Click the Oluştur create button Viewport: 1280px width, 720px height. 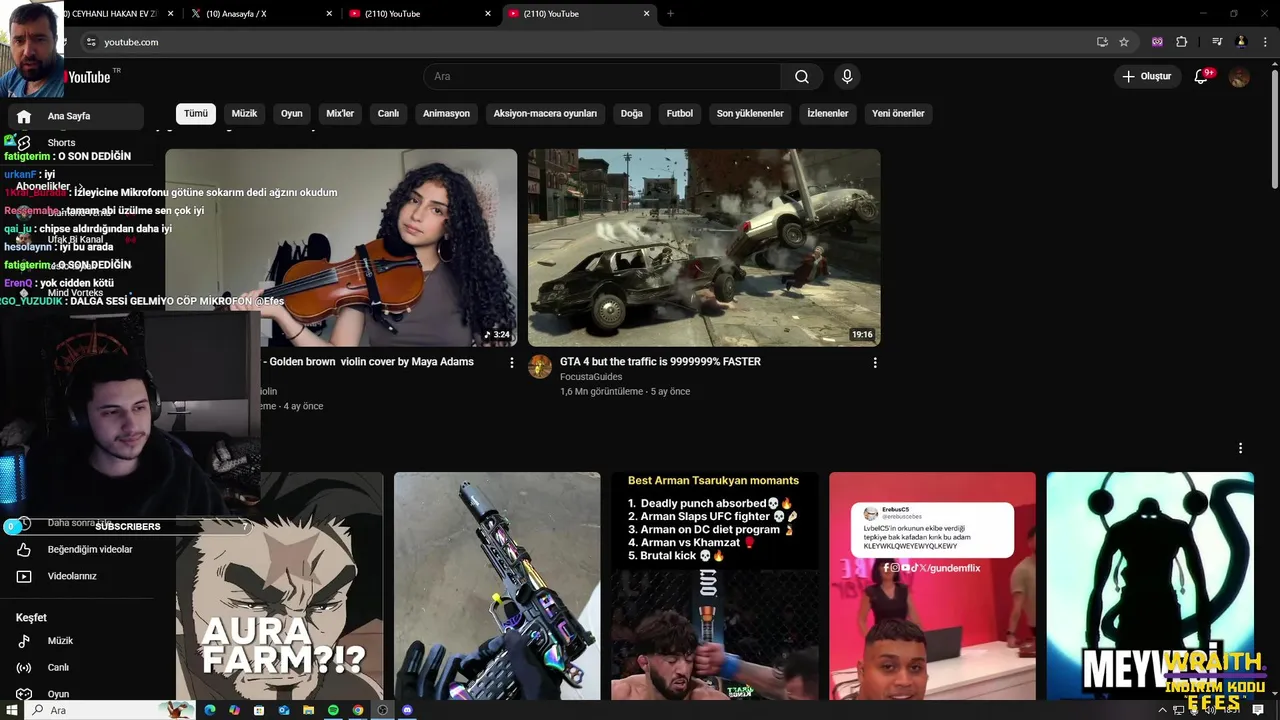click(x=1147, y=77)
